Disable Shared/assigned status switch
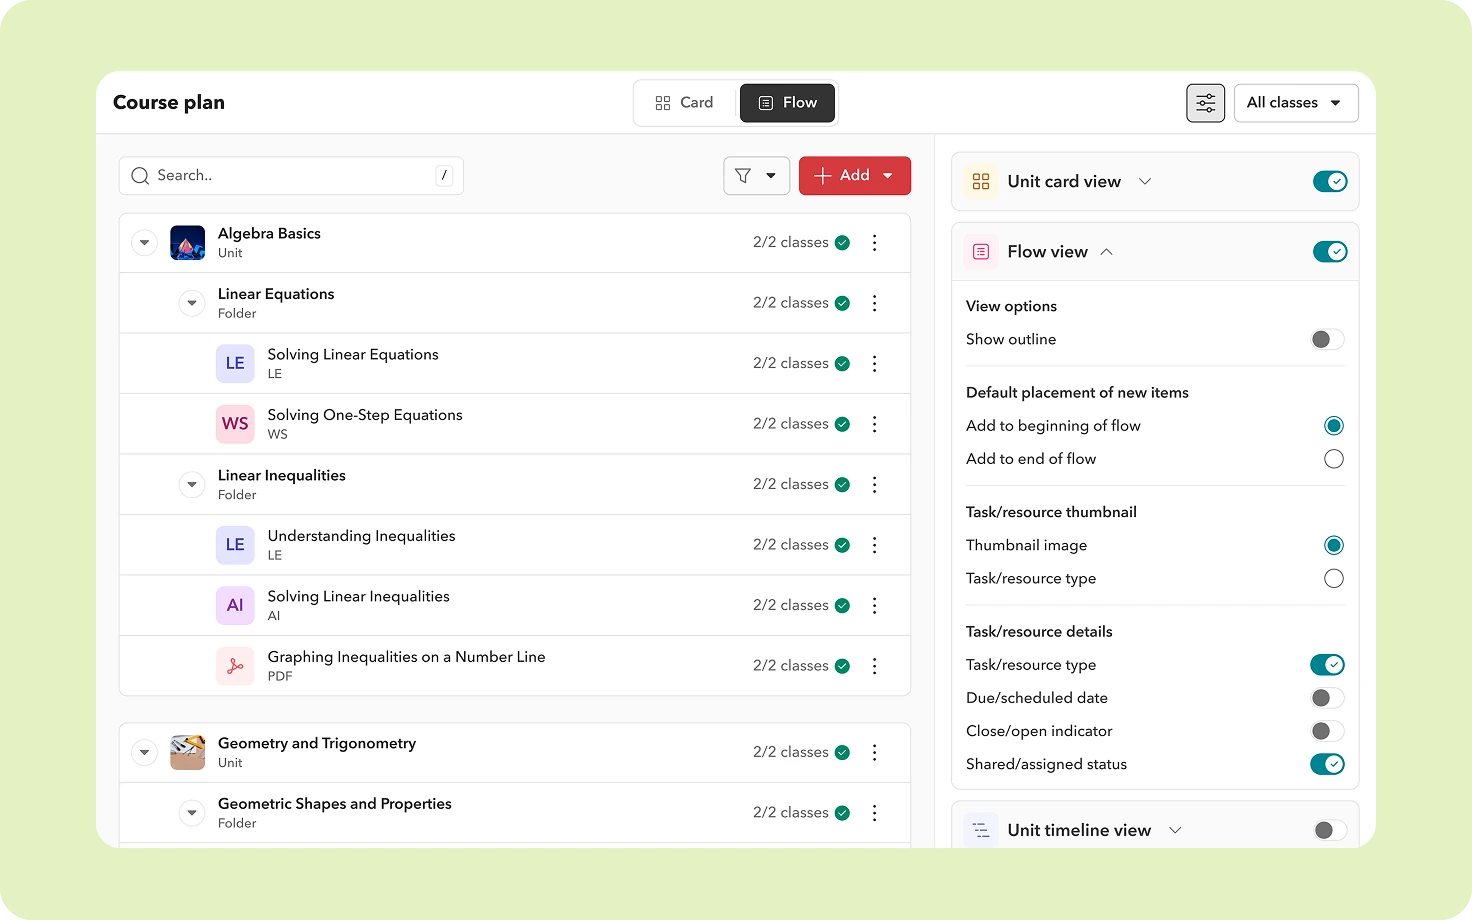 point(1328,765)
